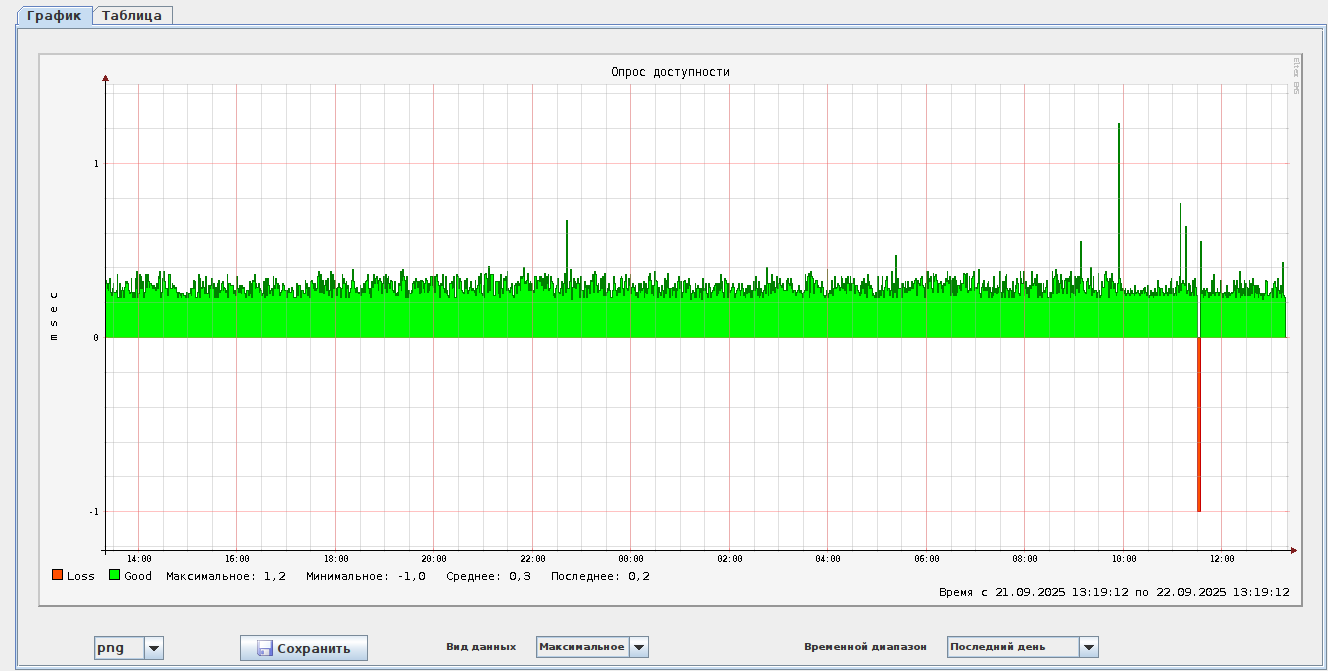
Task: Expand the Вид данных combo box arrow
Action: tap(639, 647)
